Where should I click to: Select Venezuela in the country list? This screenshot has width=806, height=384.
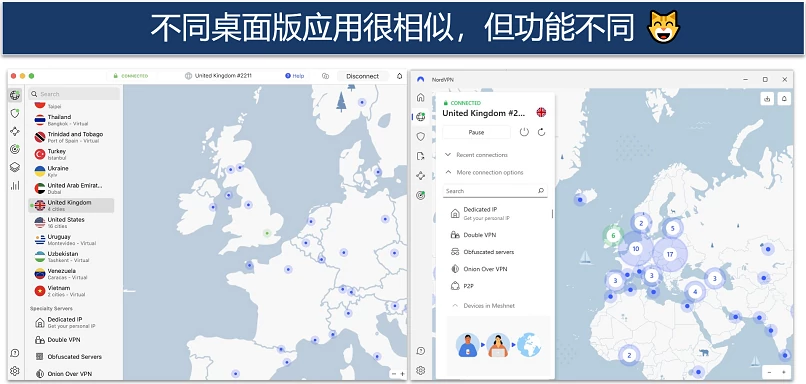(71, 273)
